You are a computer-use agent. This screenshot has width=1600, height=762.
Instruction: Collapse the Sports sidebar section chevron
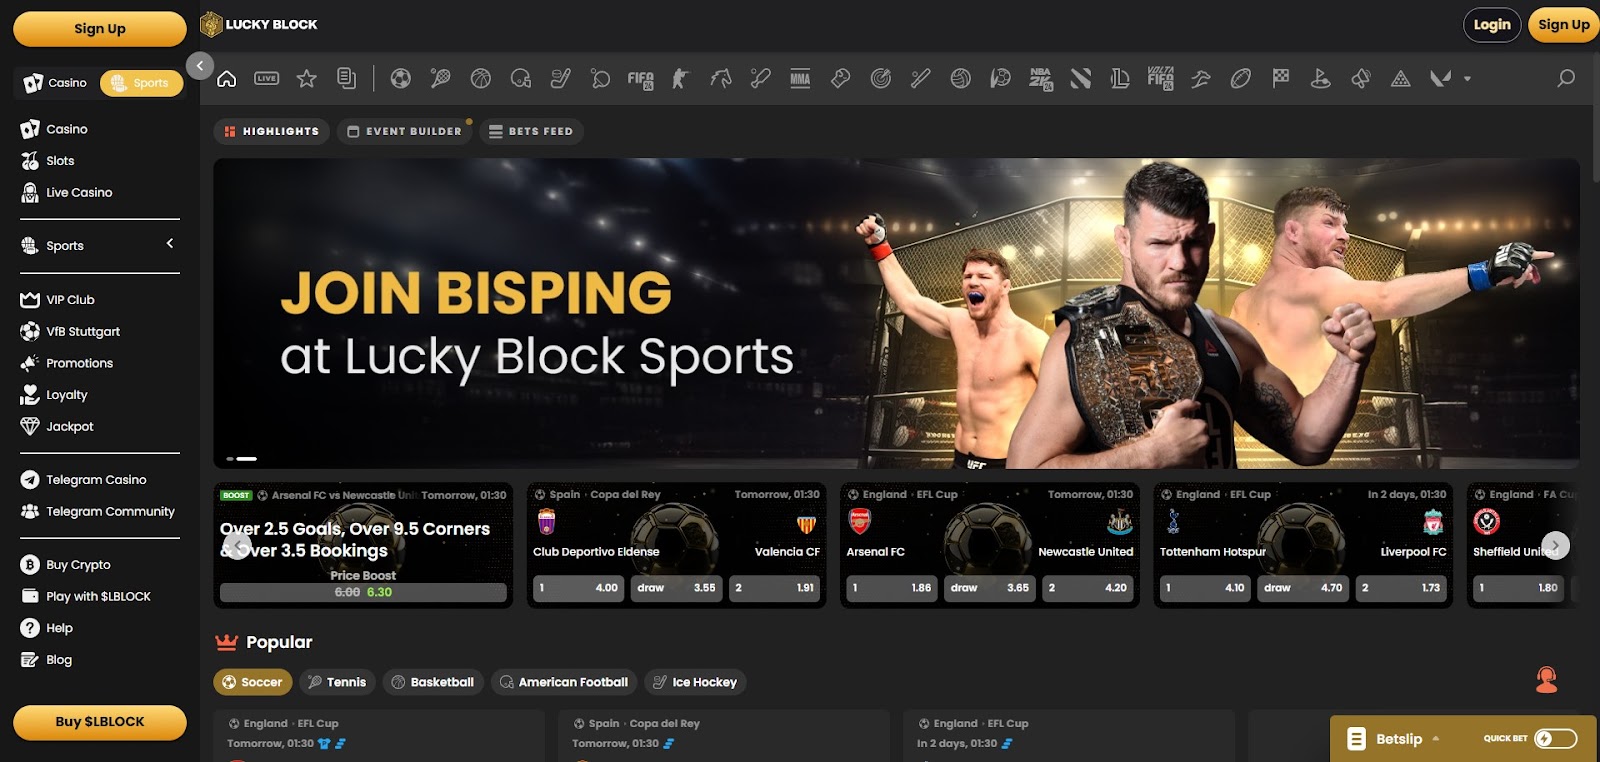pos(170,243)
